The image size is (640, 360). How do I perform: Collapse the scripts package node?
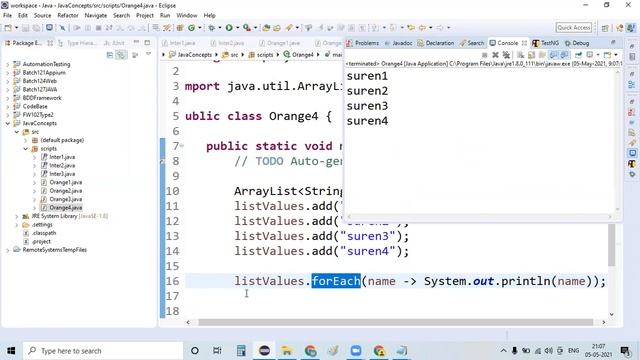[25, 149]
